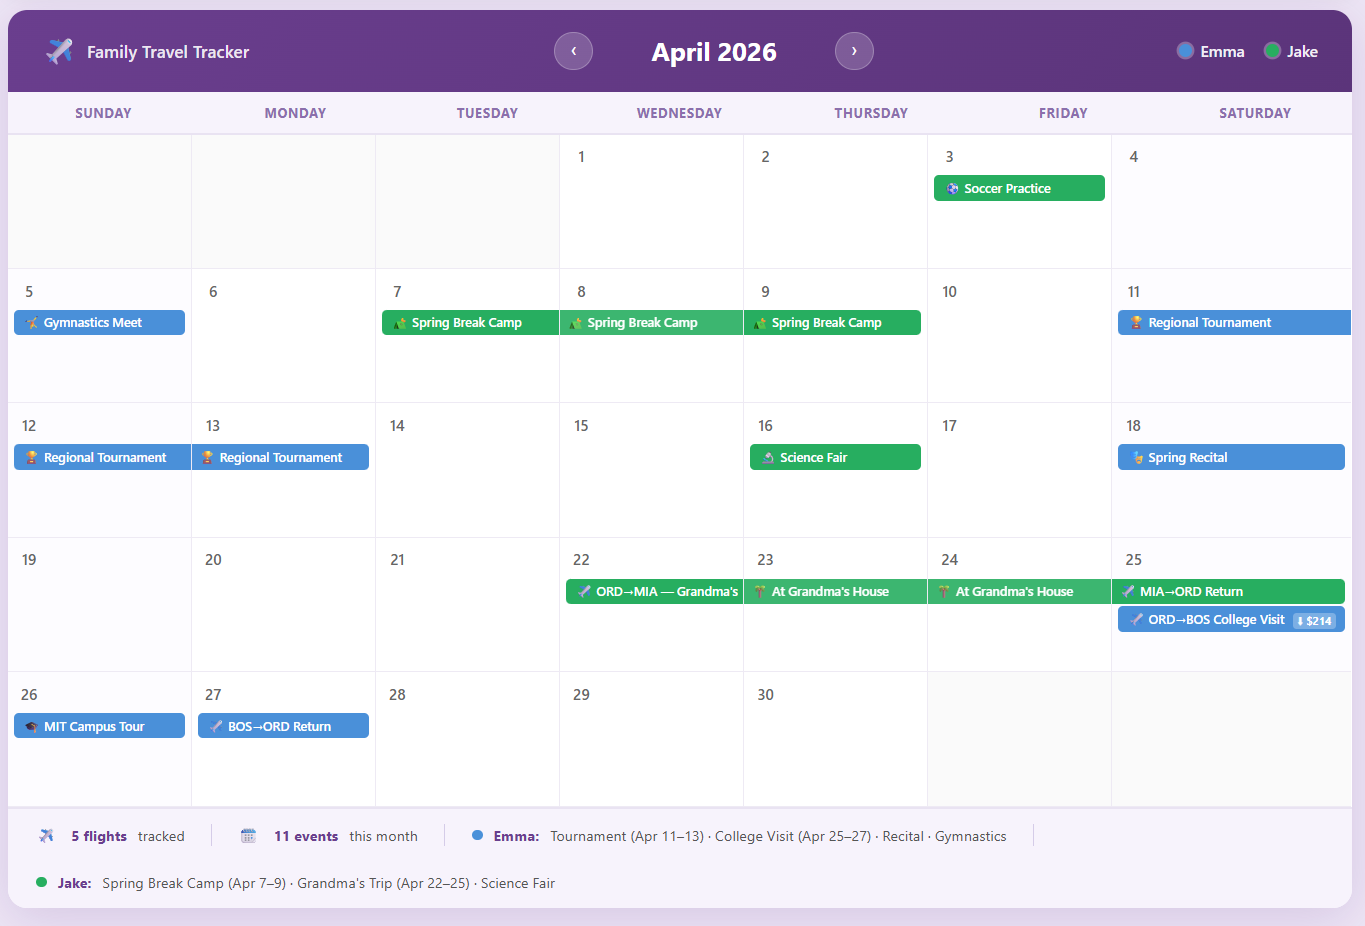
Task: Click the calendar icon next to 11 events
Action: point(248,835)
